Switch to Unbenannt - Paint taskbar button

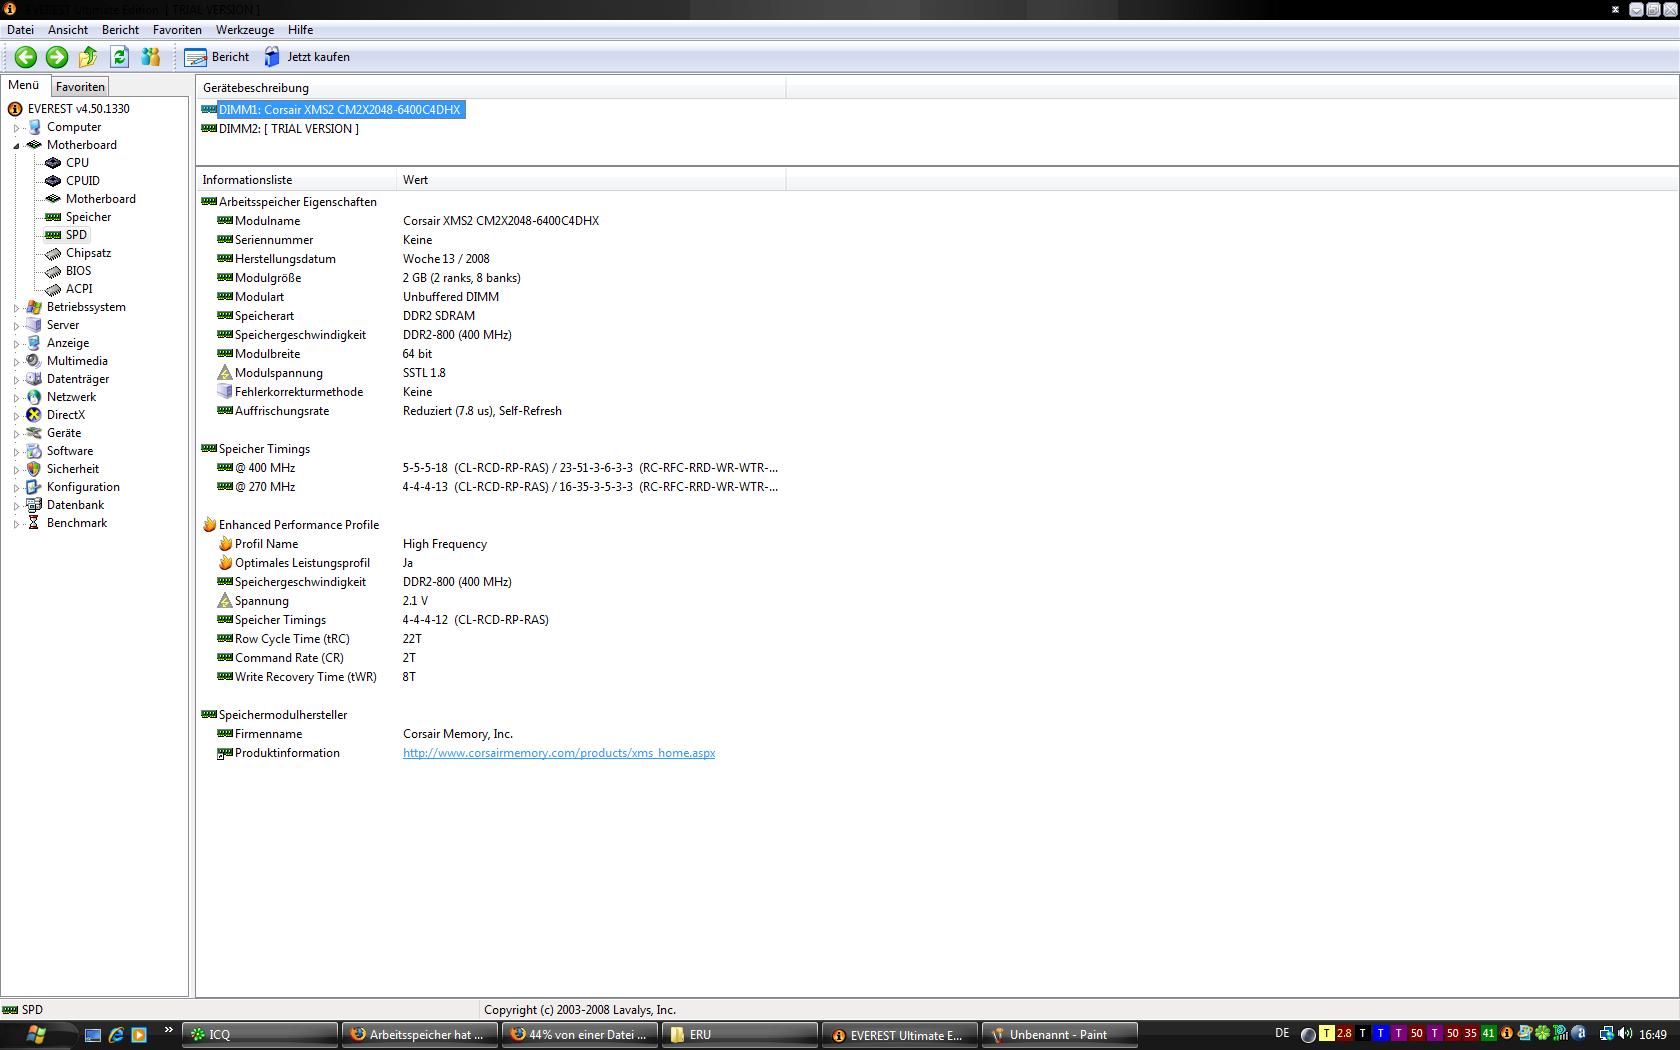(x=1060, y=1035)
